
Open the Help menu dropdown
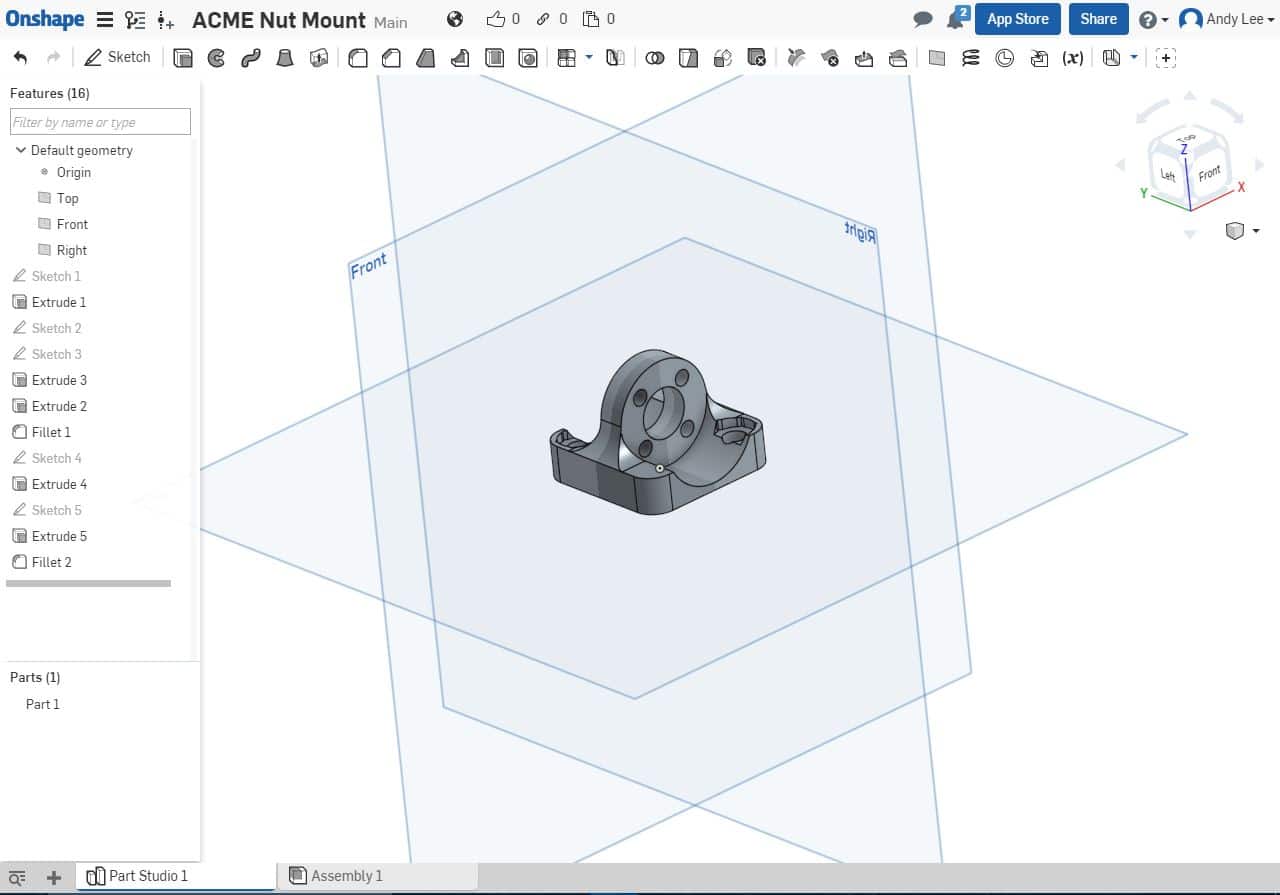(1154, 20)
